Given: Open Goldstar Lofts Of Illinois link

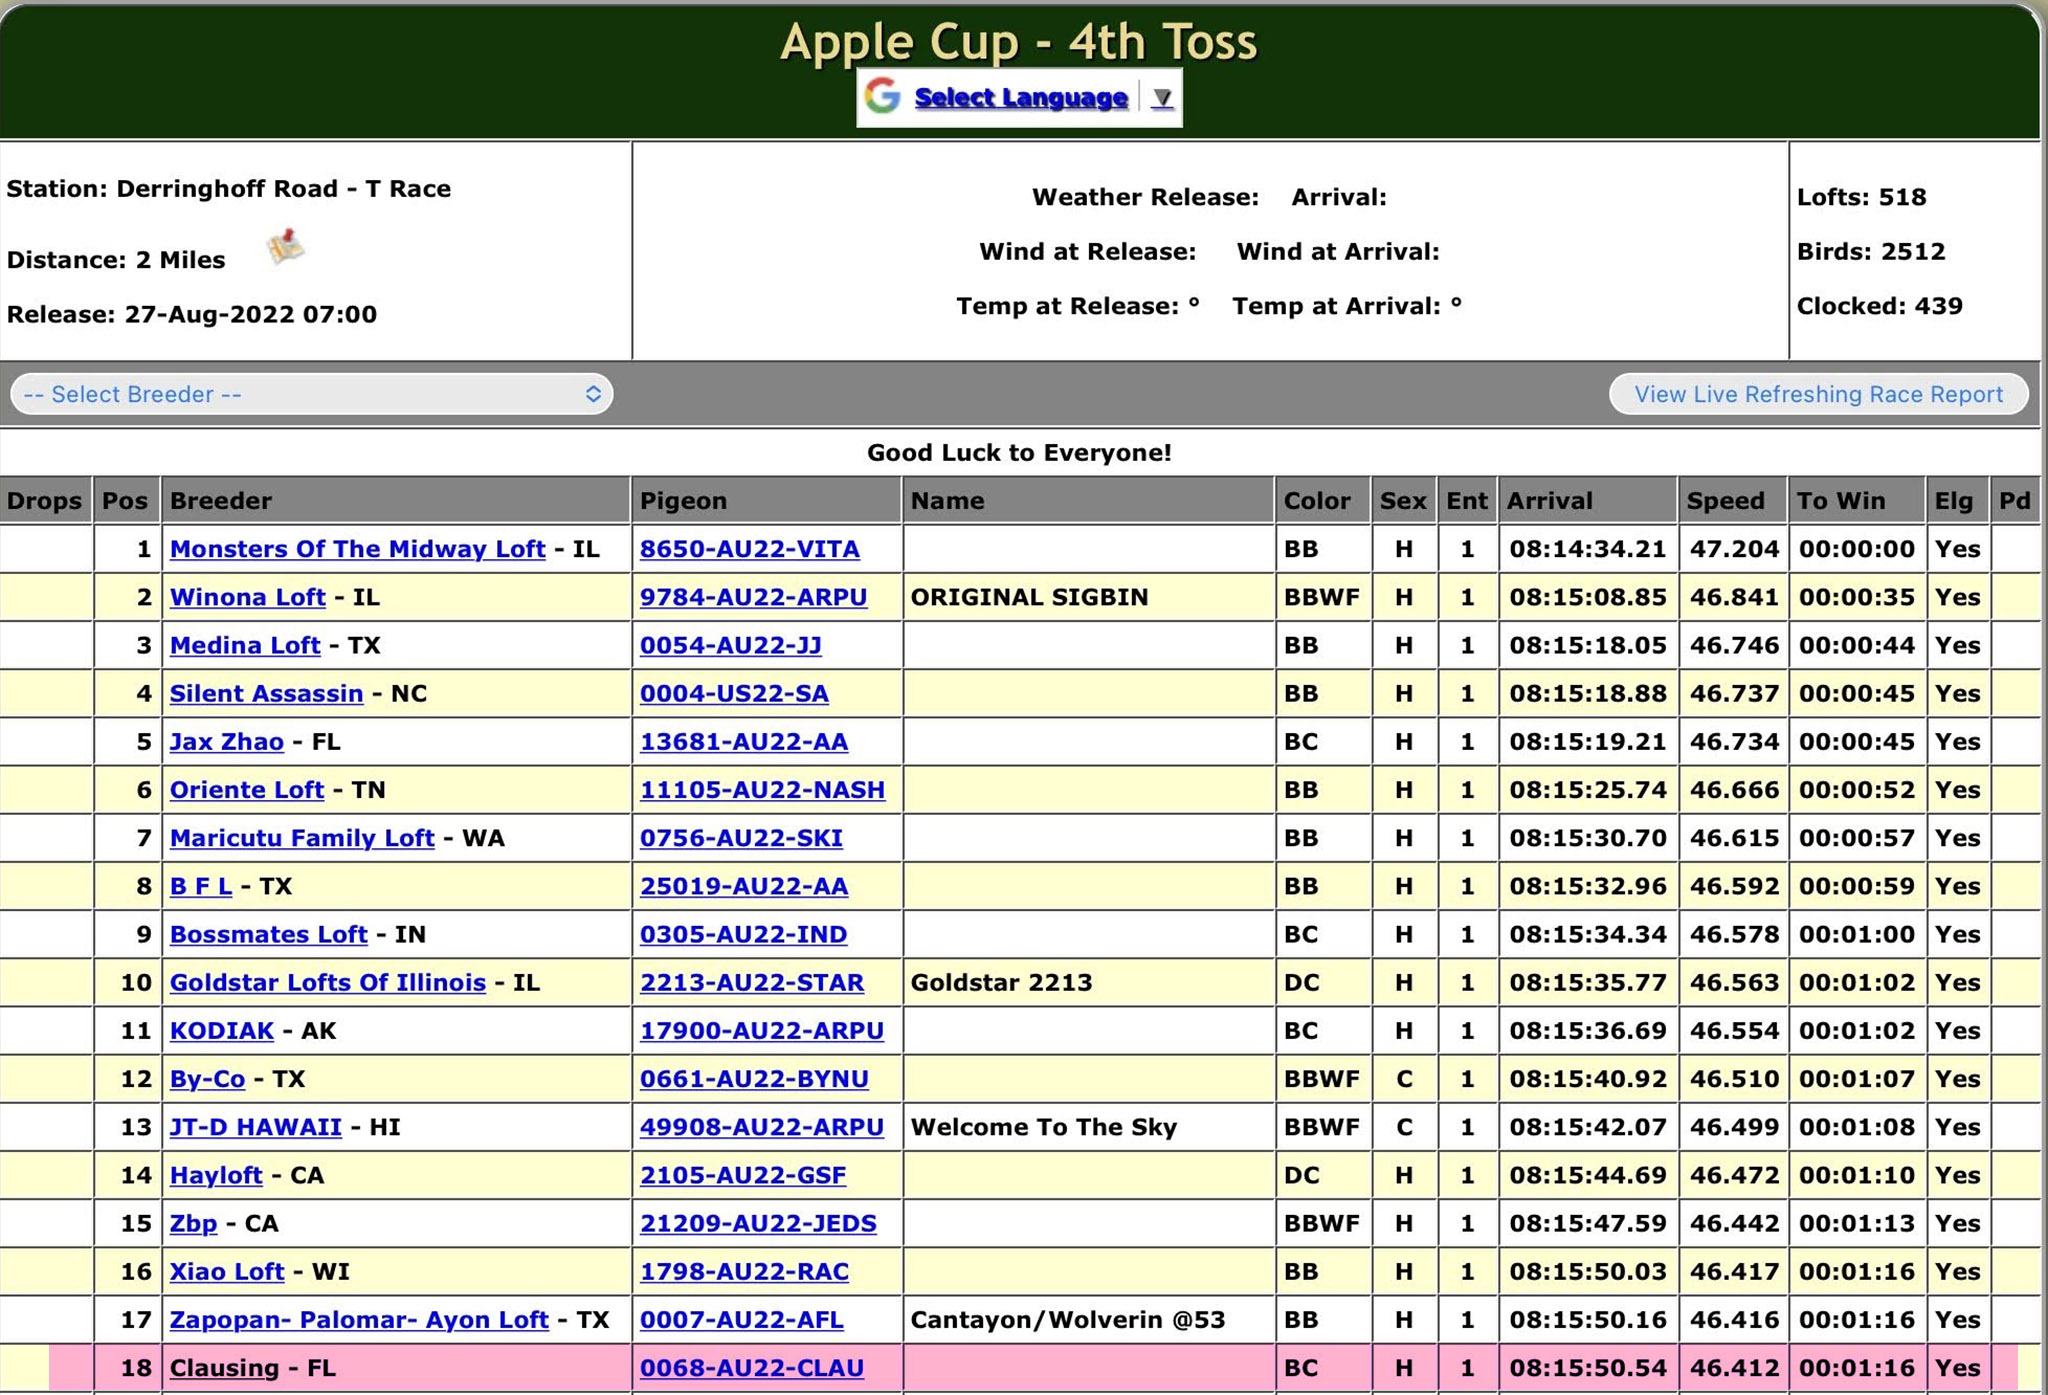Looking at the screenshot, I should coord(327,982).
